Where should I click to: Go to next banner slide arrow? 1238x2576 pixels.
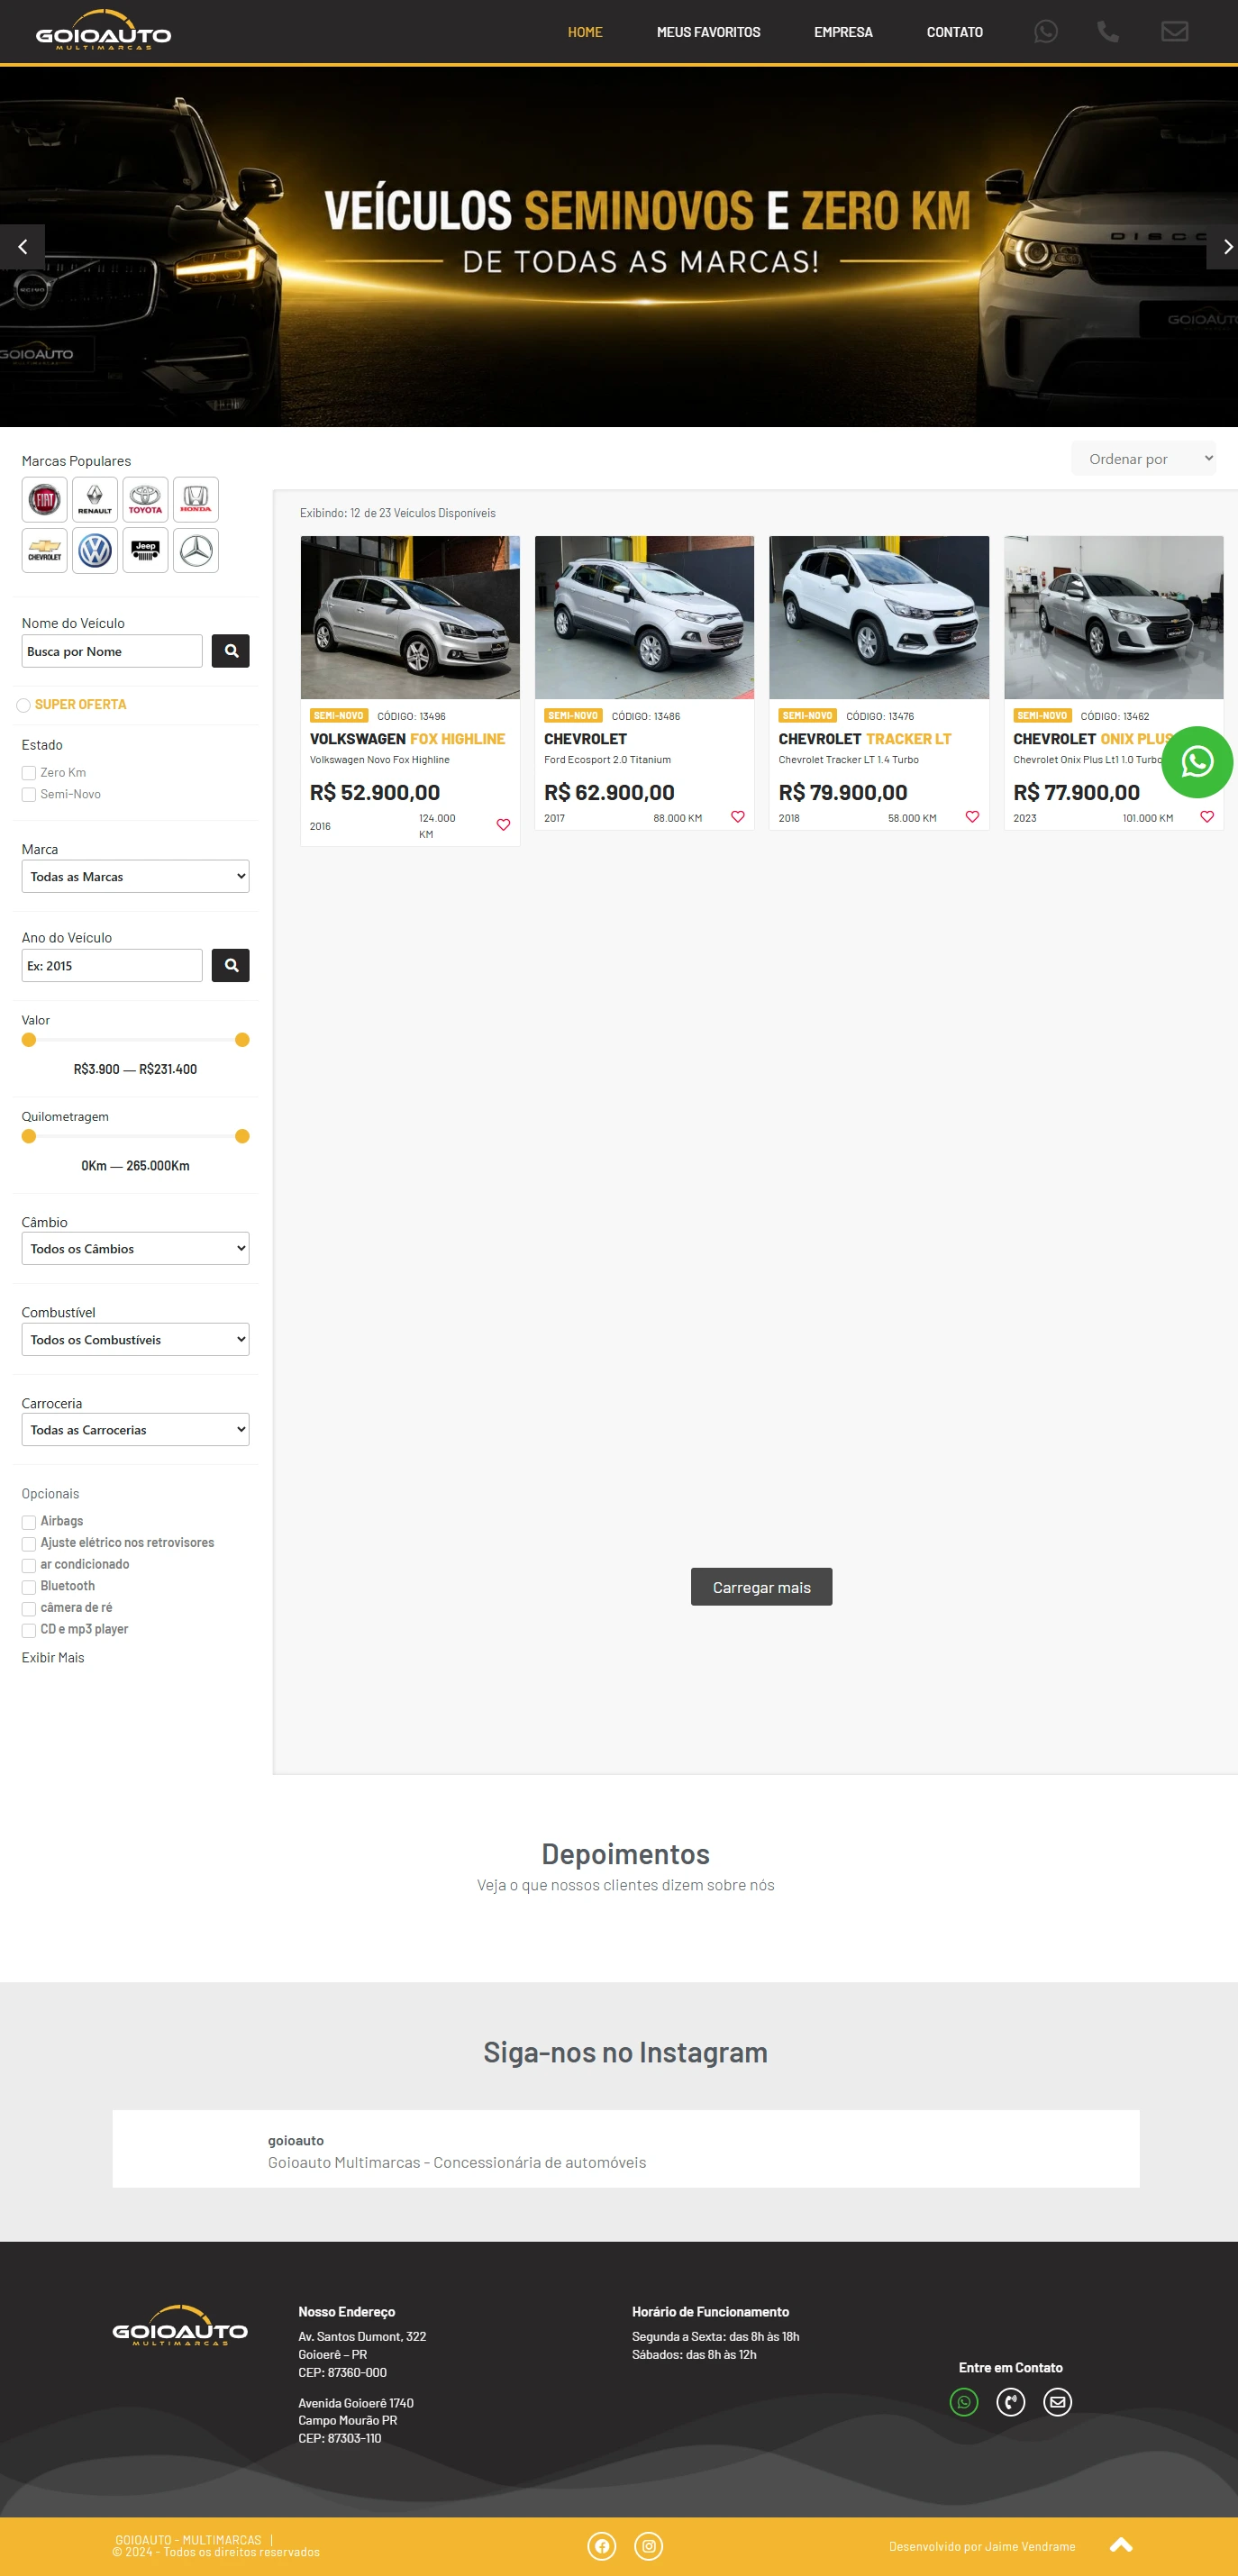(1224, 247)
